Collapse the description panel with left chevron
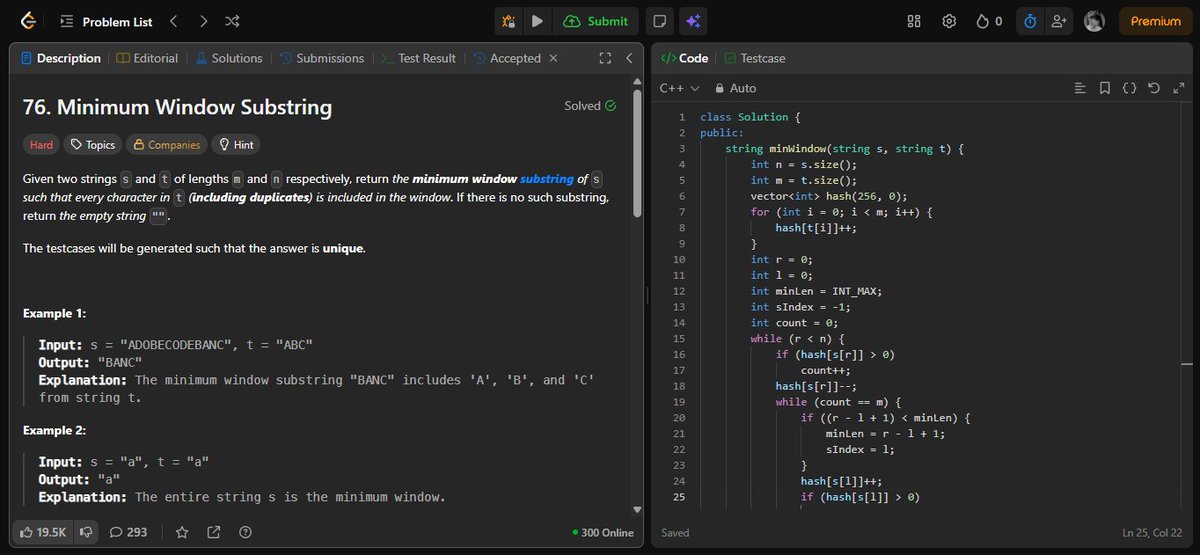 pos(628,58)
